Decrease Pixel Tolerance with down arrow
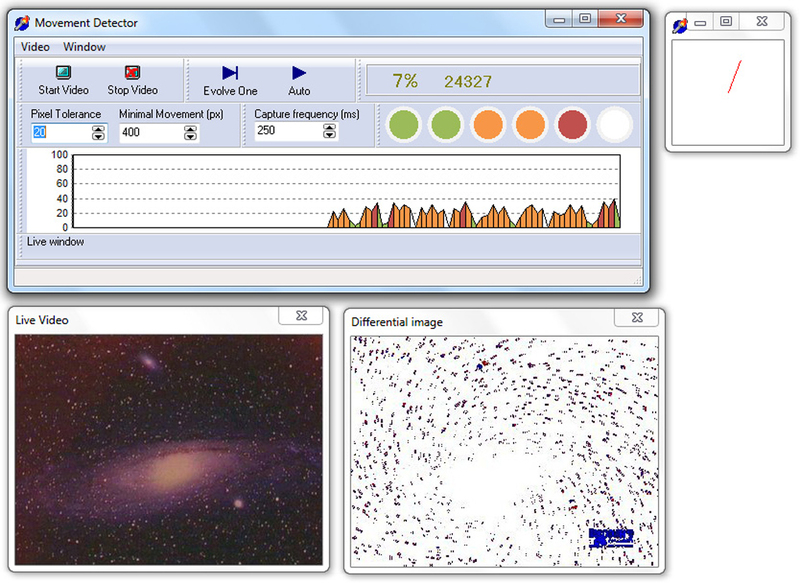Screen dimensions: 800x583 click(x=98, y=137)
